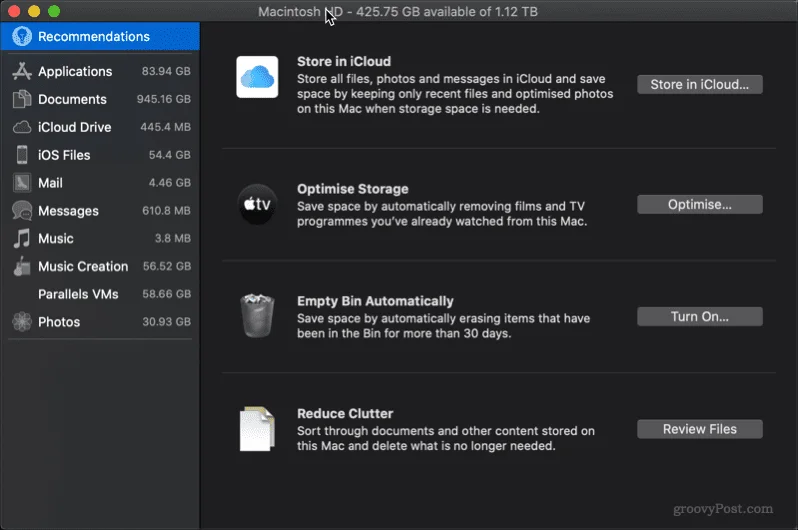Click the iCloud app icon
The height and width of the screenshot is (530, 798).
[257, 77]
